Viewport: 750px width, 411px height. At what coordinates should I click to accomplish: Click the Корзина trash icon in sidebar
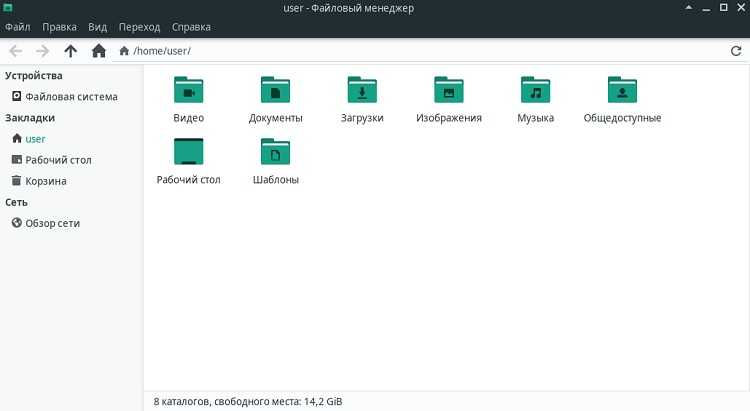pyautogui.click(x=16, y=180)
